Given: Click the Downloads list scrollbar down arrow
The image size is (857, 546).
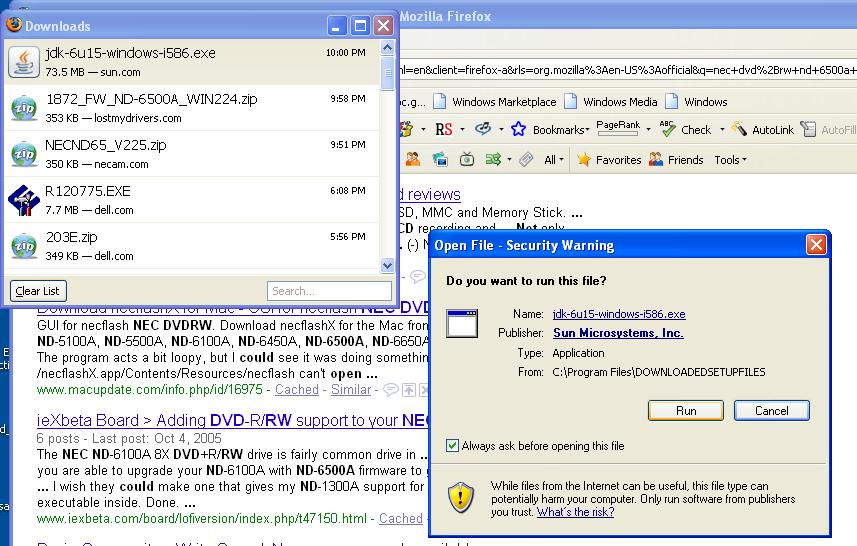Looking at the screenshot, I should coord(387,266).
